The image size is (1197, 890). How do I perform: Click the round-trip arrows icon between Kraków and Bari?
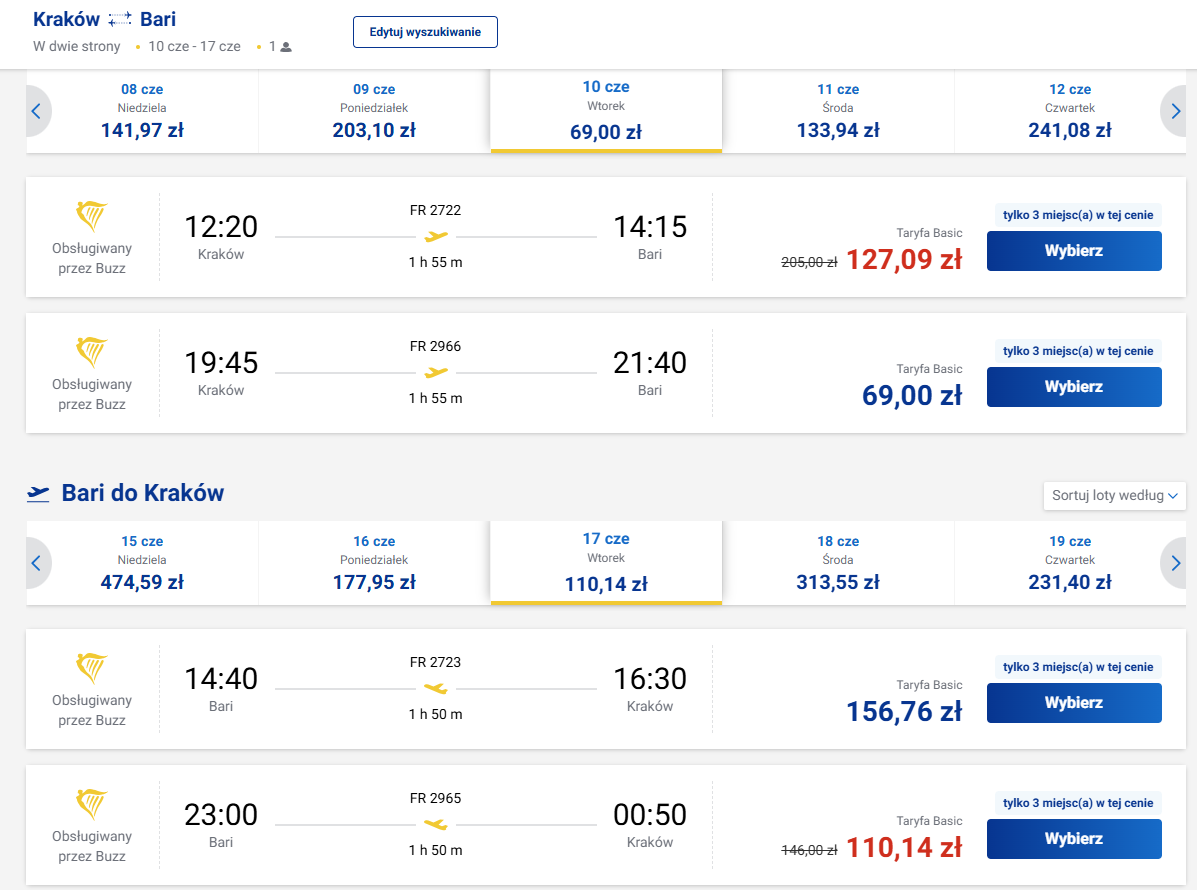tap(120, 20)
